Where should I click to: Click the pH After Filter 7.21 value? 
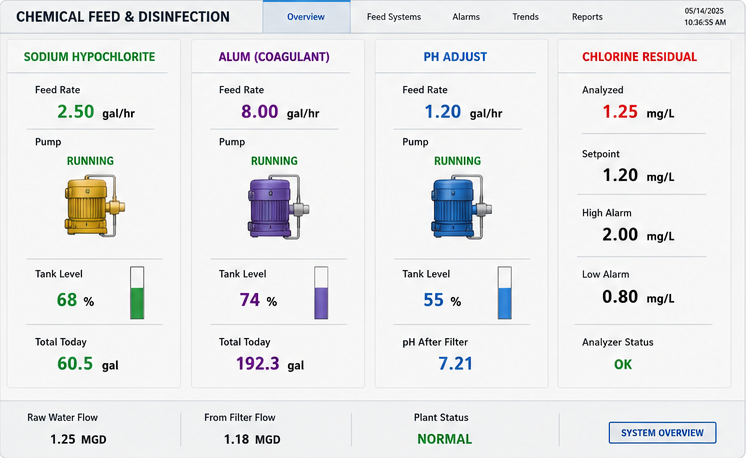[x=455, y=364]
